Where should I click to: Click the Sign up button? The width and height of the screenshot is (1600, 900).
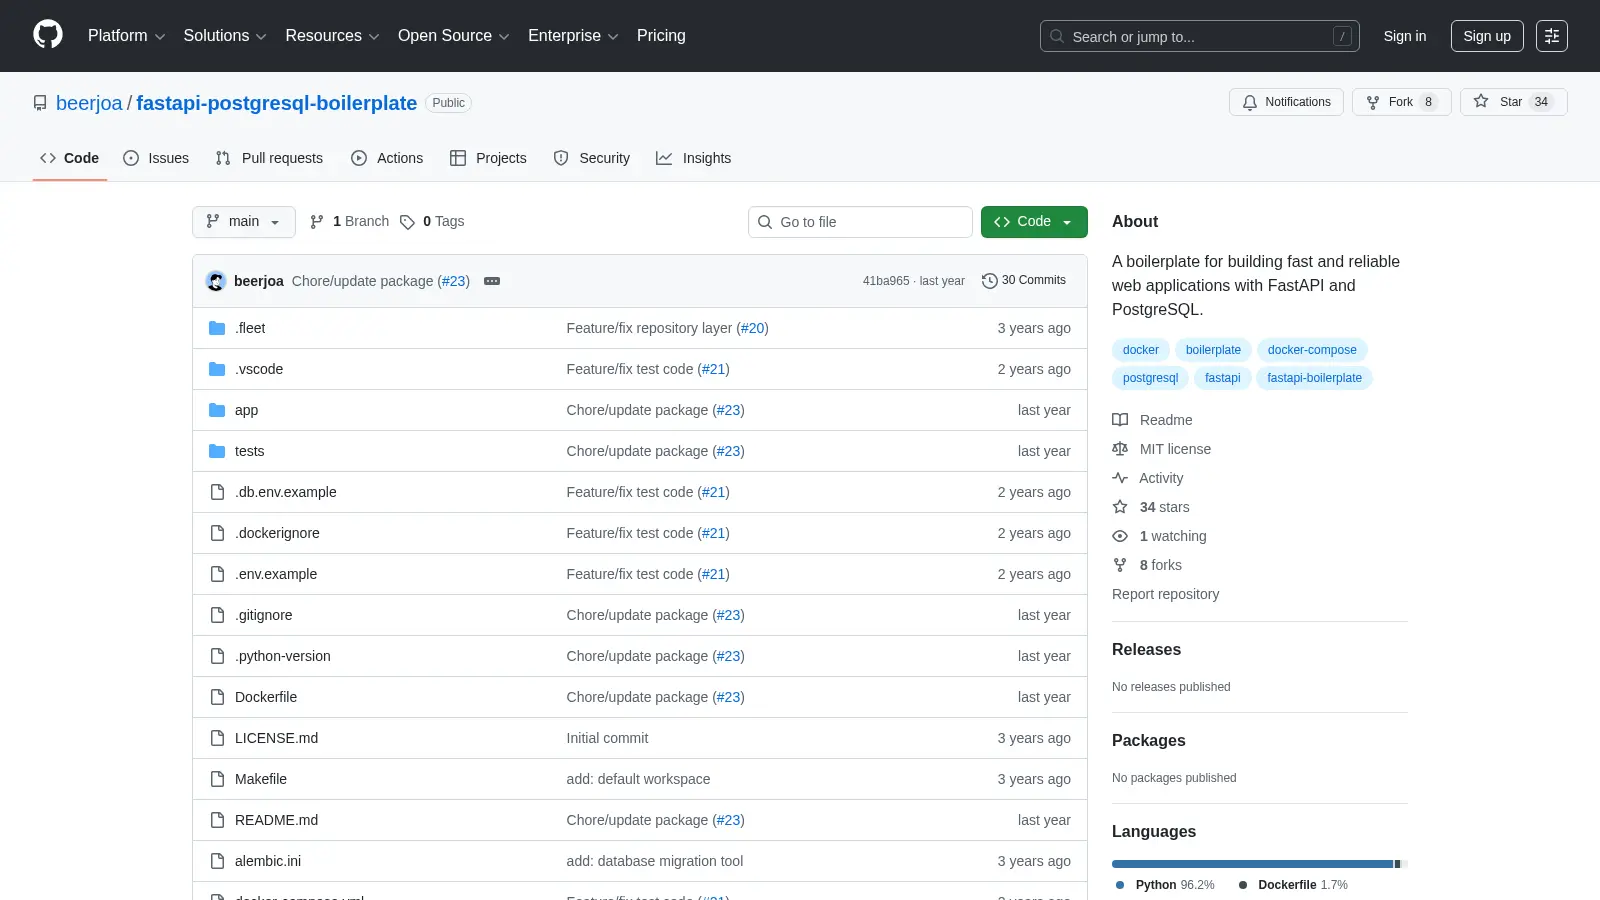1487,36
